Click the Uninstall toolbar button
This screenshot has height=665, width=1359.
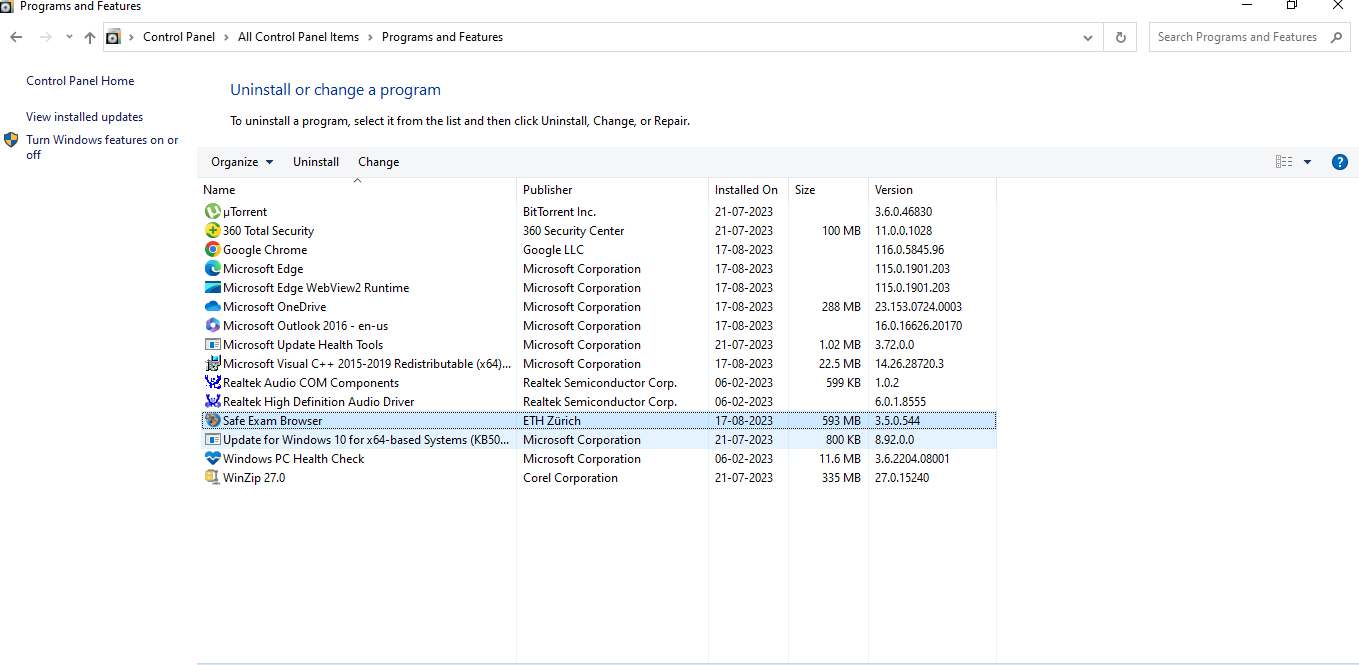point(316,162)
